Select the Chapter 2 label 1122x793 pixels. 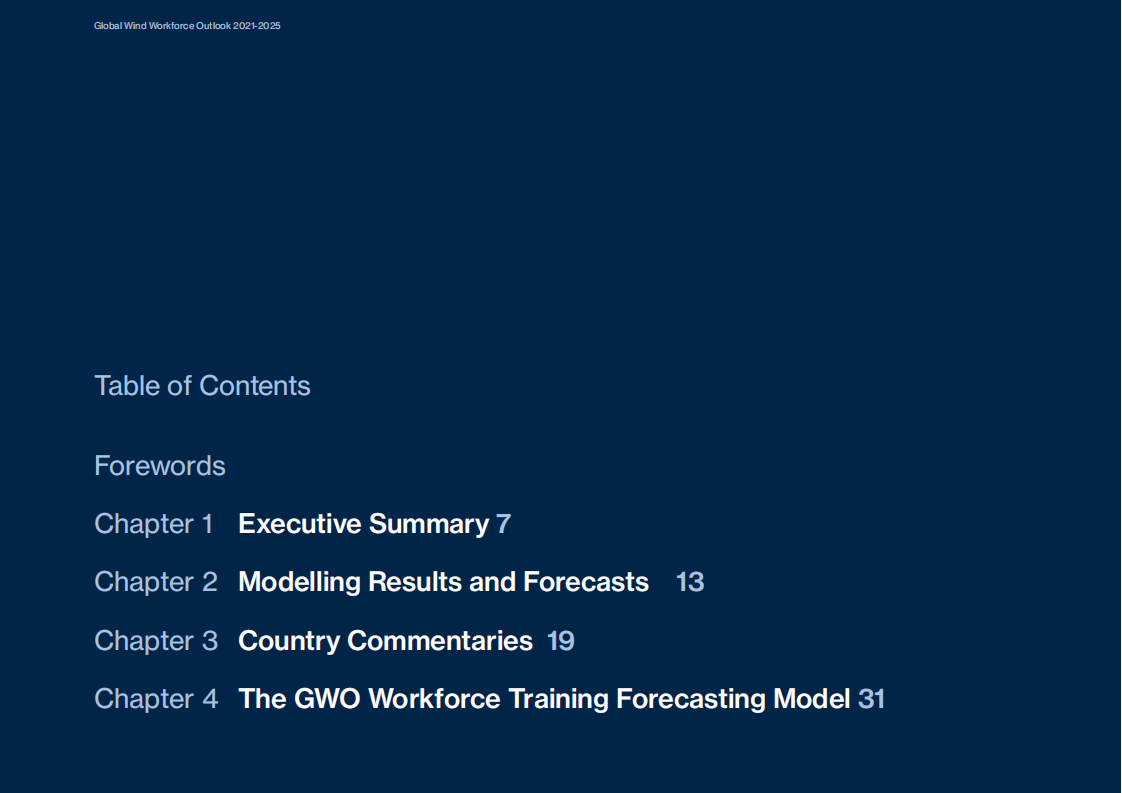156,582
